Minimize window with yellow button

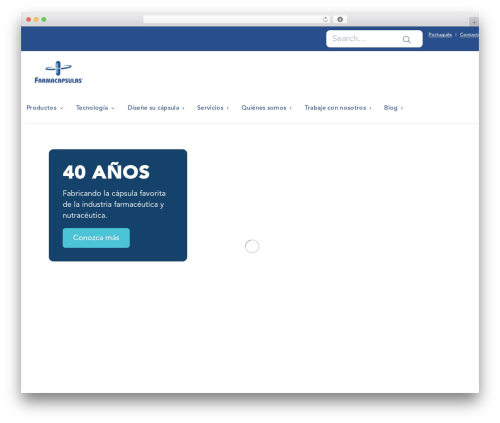(36, 19)
